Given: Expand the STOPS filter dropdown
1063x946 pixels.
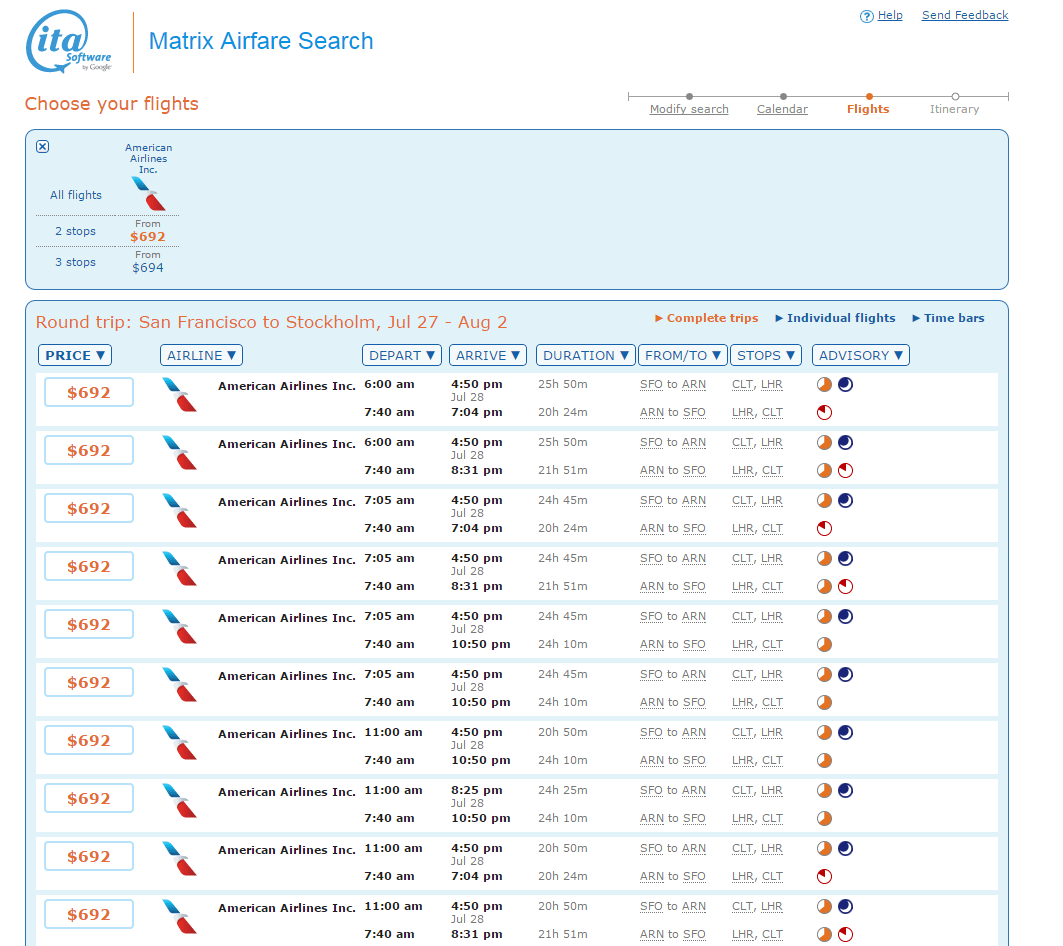Looking at the screenshot, I should 766,355.
